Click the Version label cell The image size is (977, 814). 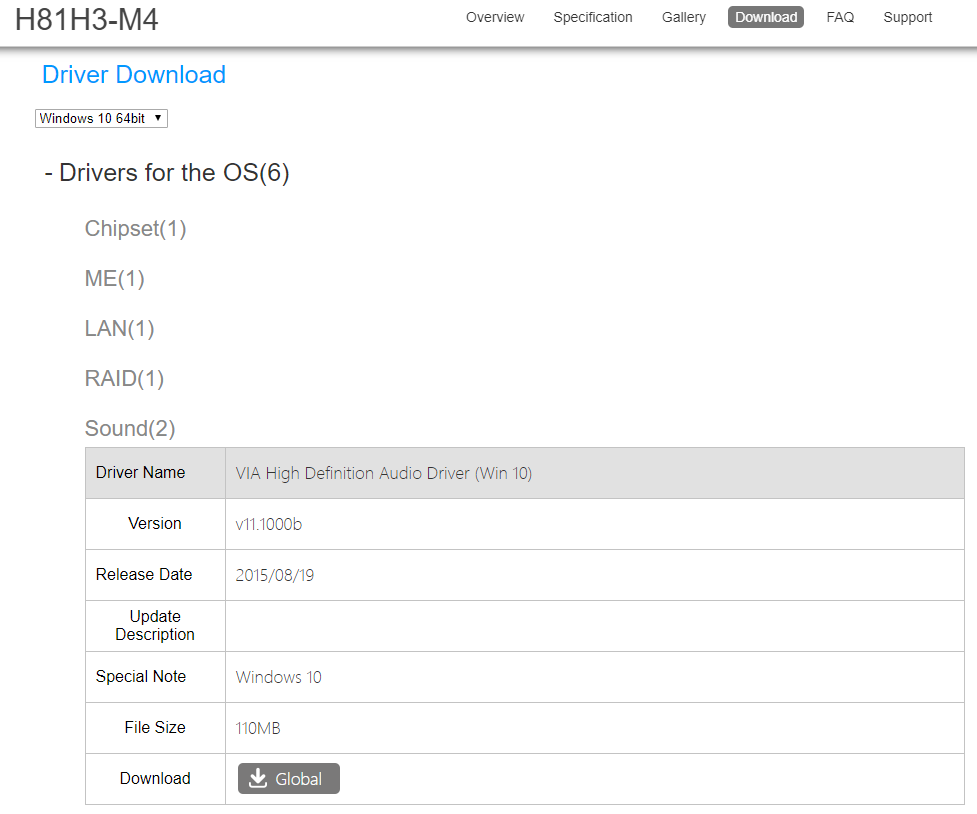point(155,524)
